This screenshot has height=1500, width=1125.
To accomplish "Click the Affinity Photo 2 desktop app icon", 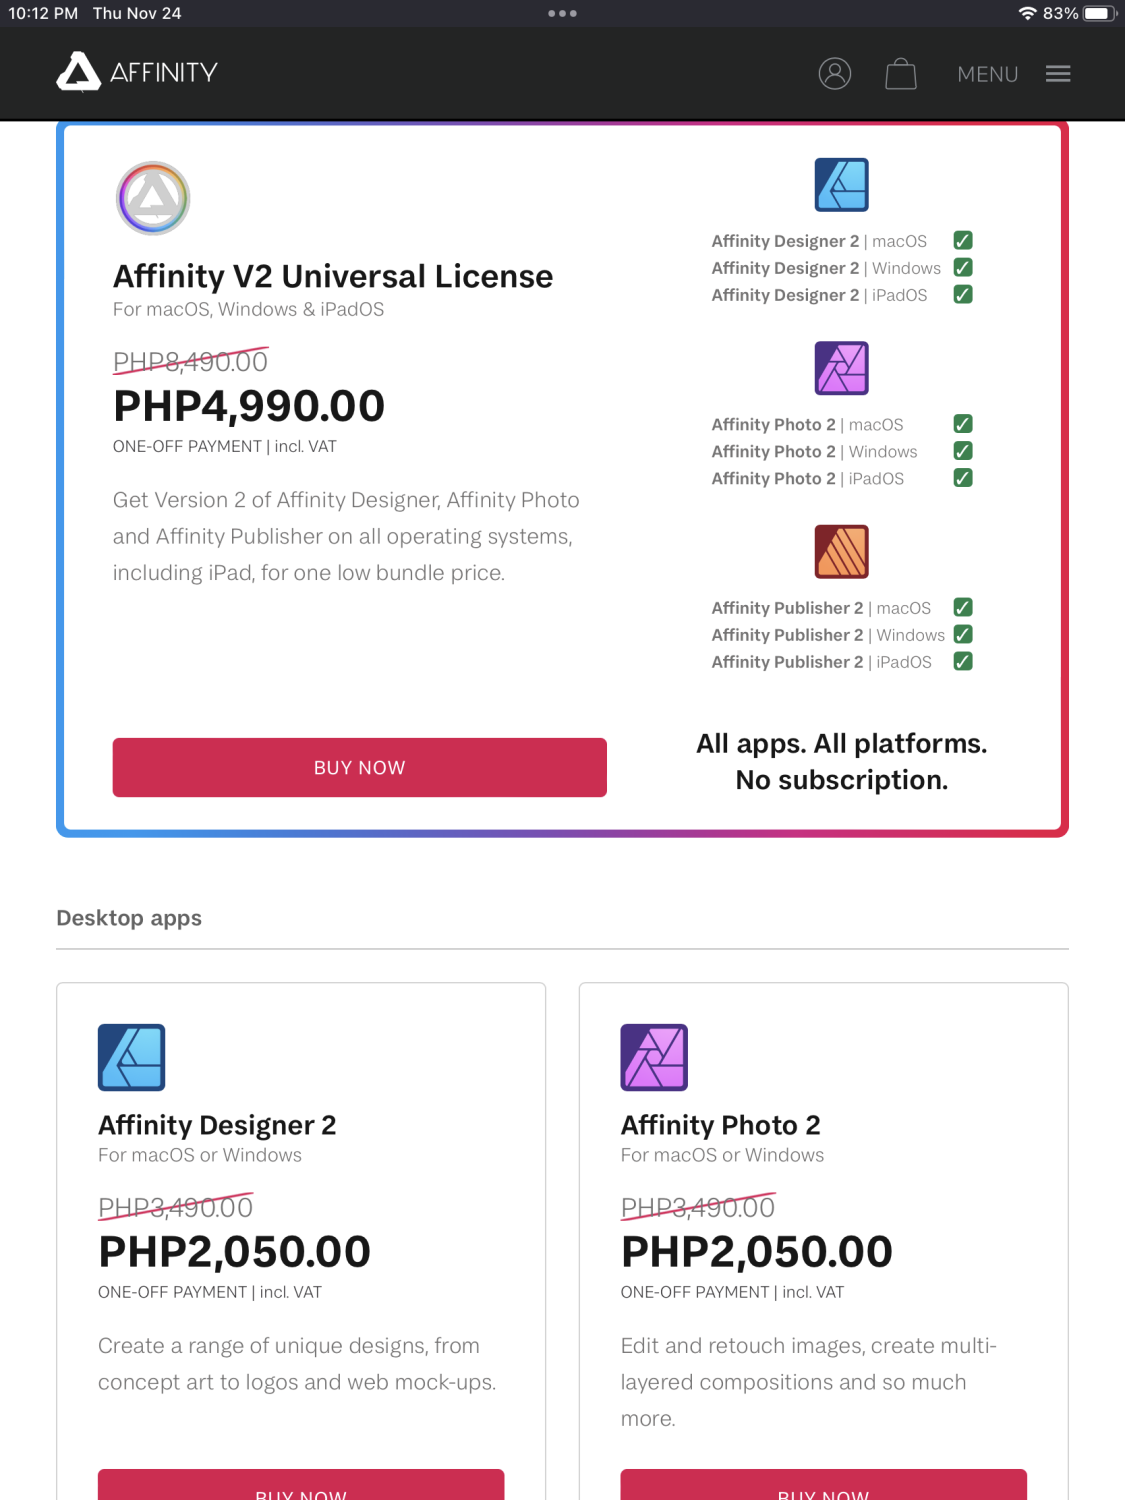I will pos(655,1057).
